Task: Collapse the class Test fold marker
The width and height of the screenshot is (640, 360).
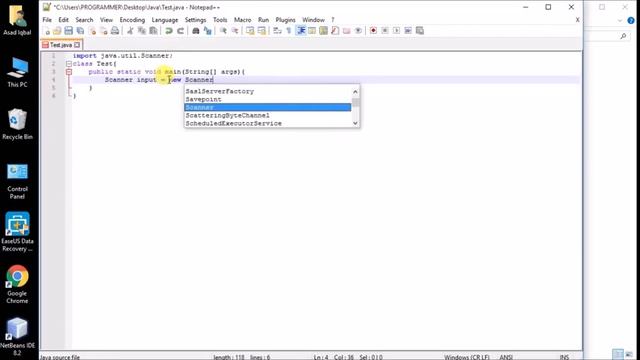Action: (69, 64)
